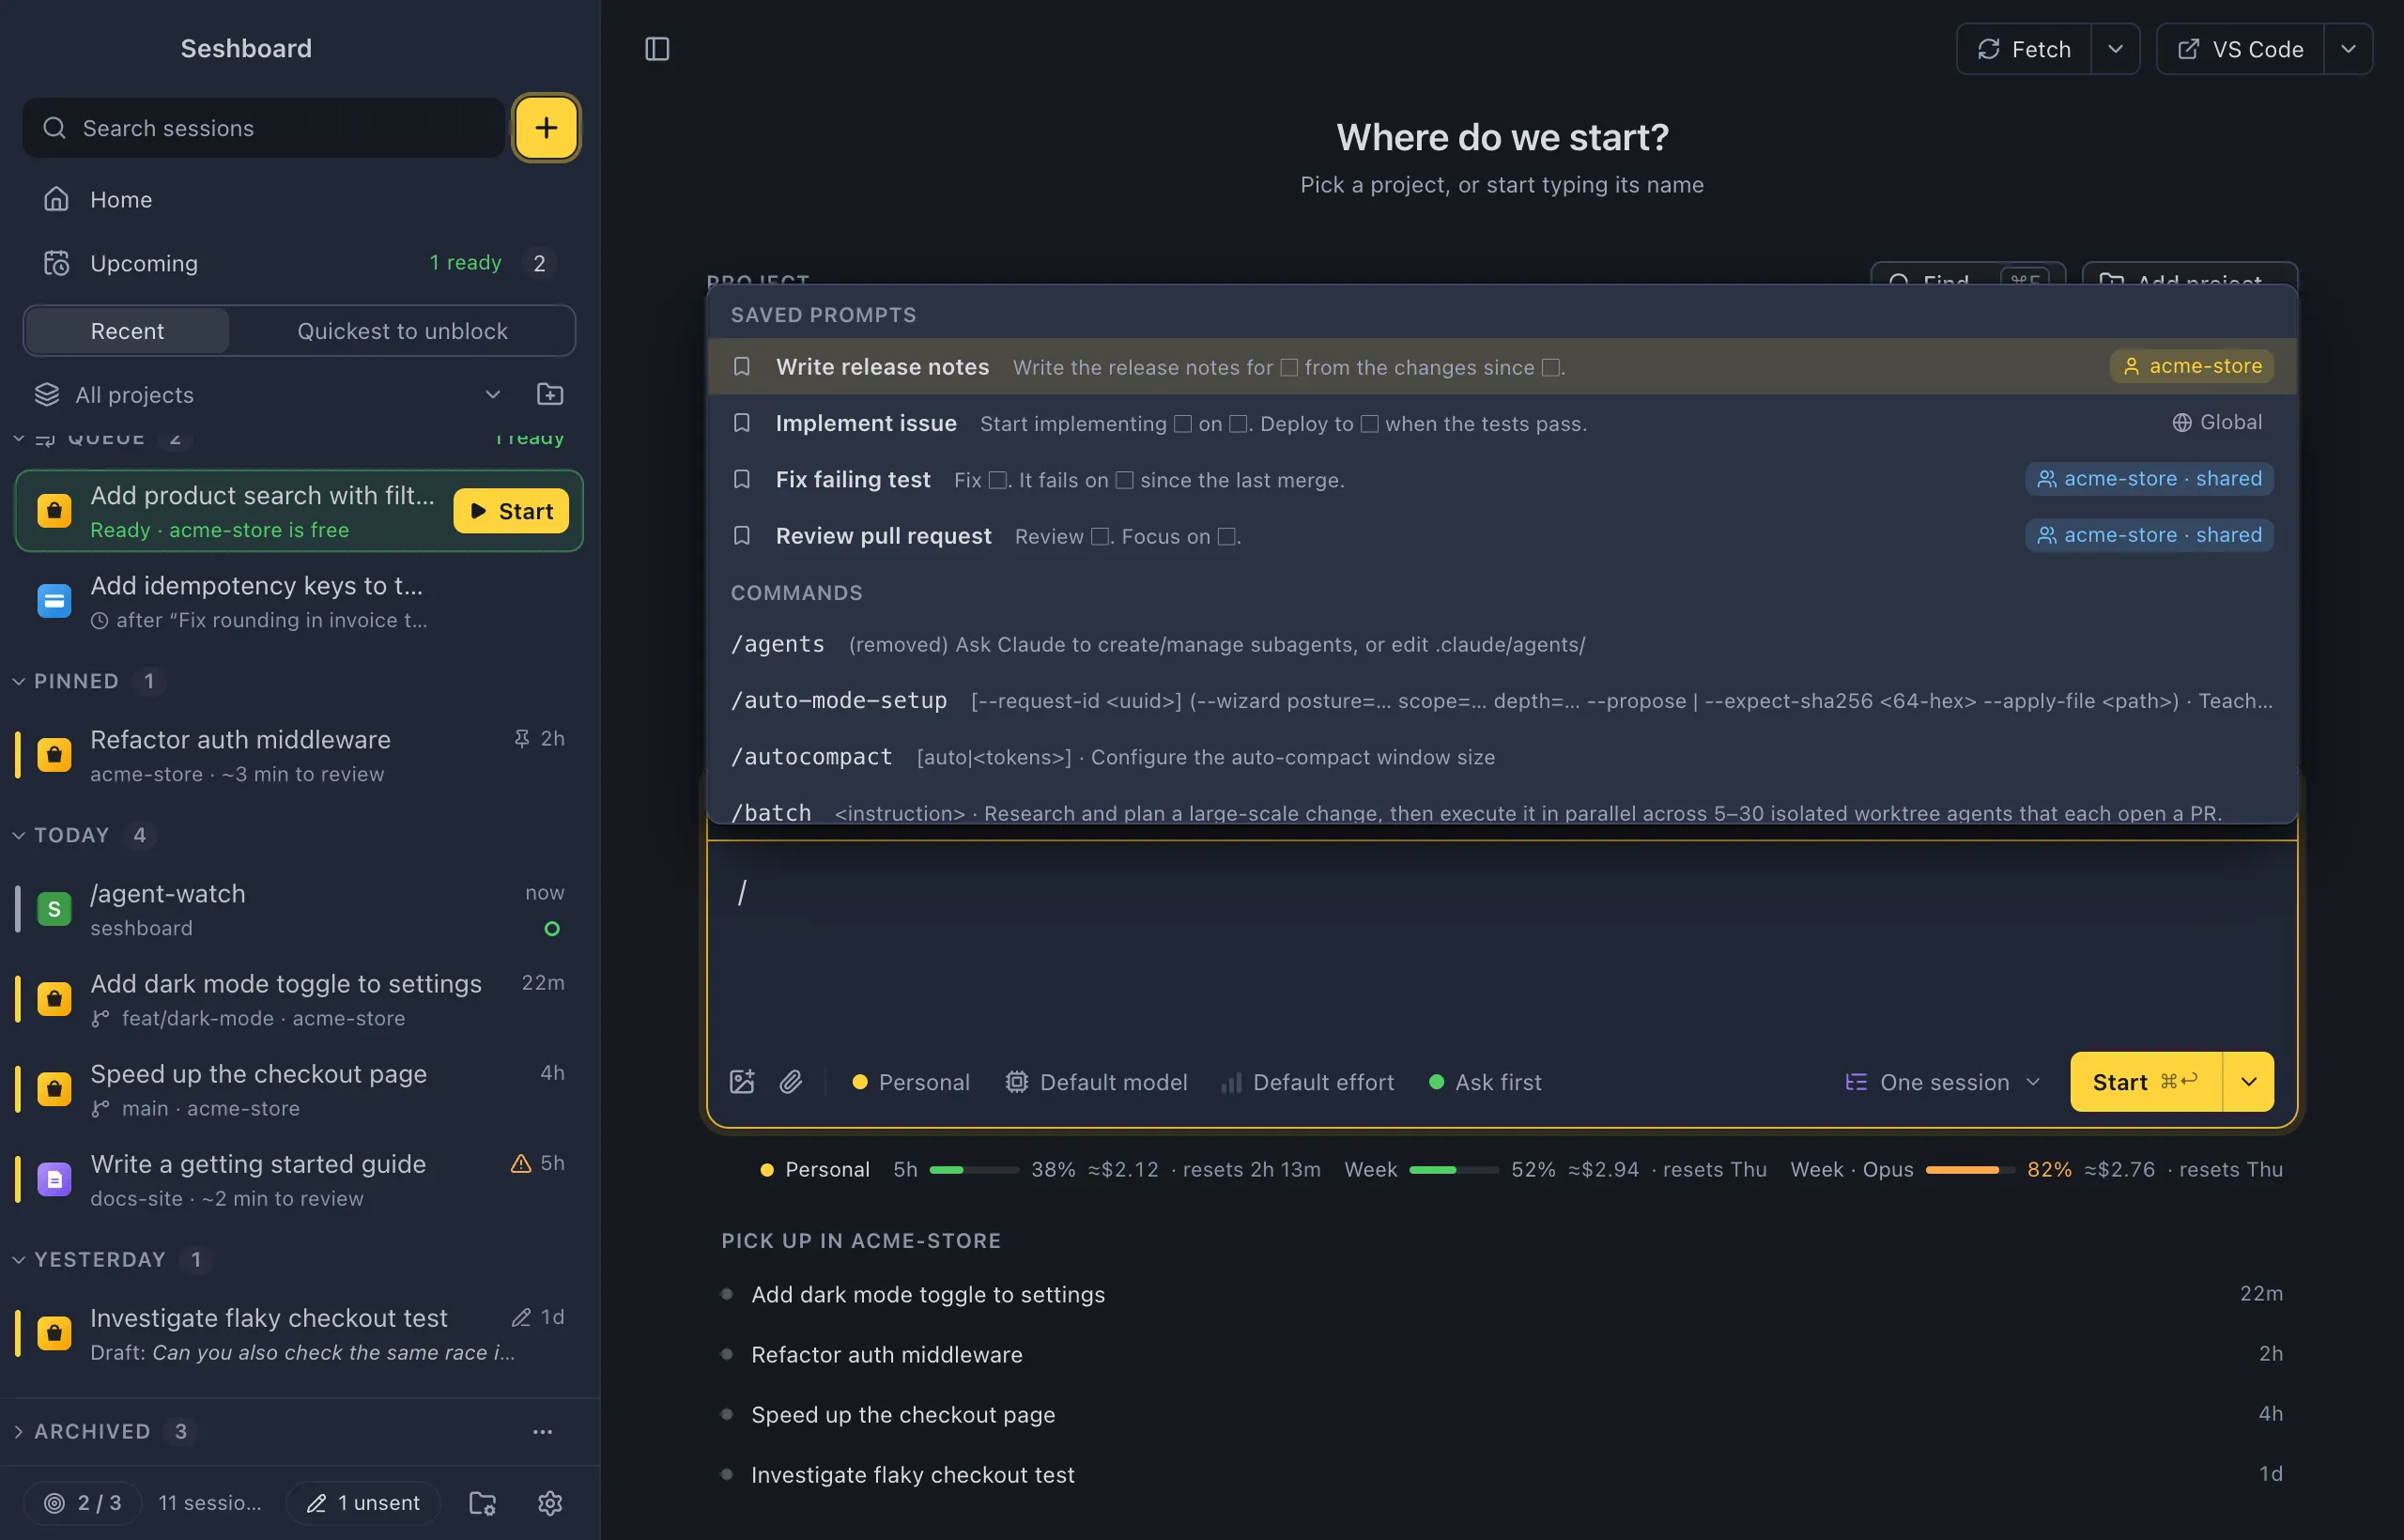Click the pin icon on Refactor auth middleware
This screenshot has height=1540, width=2404.
point(521,738)
